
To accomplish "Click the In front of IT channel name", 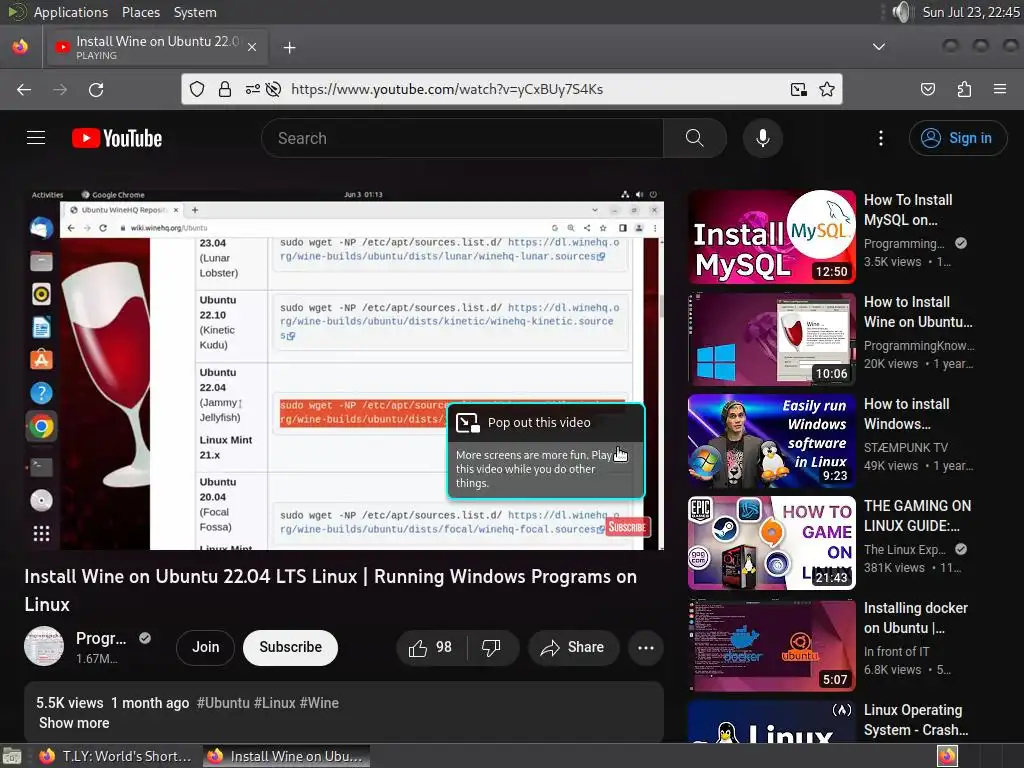I will pos(896,652).
